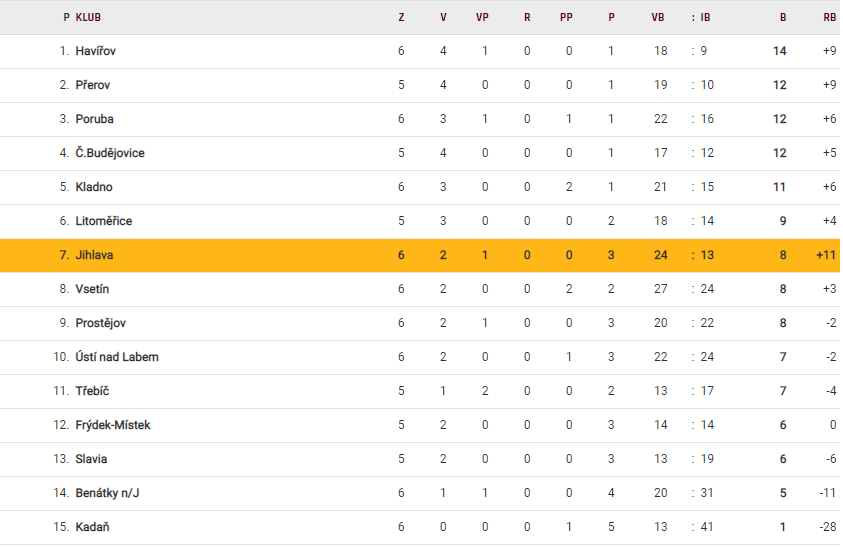Click the Z column header

click(401, 17)
